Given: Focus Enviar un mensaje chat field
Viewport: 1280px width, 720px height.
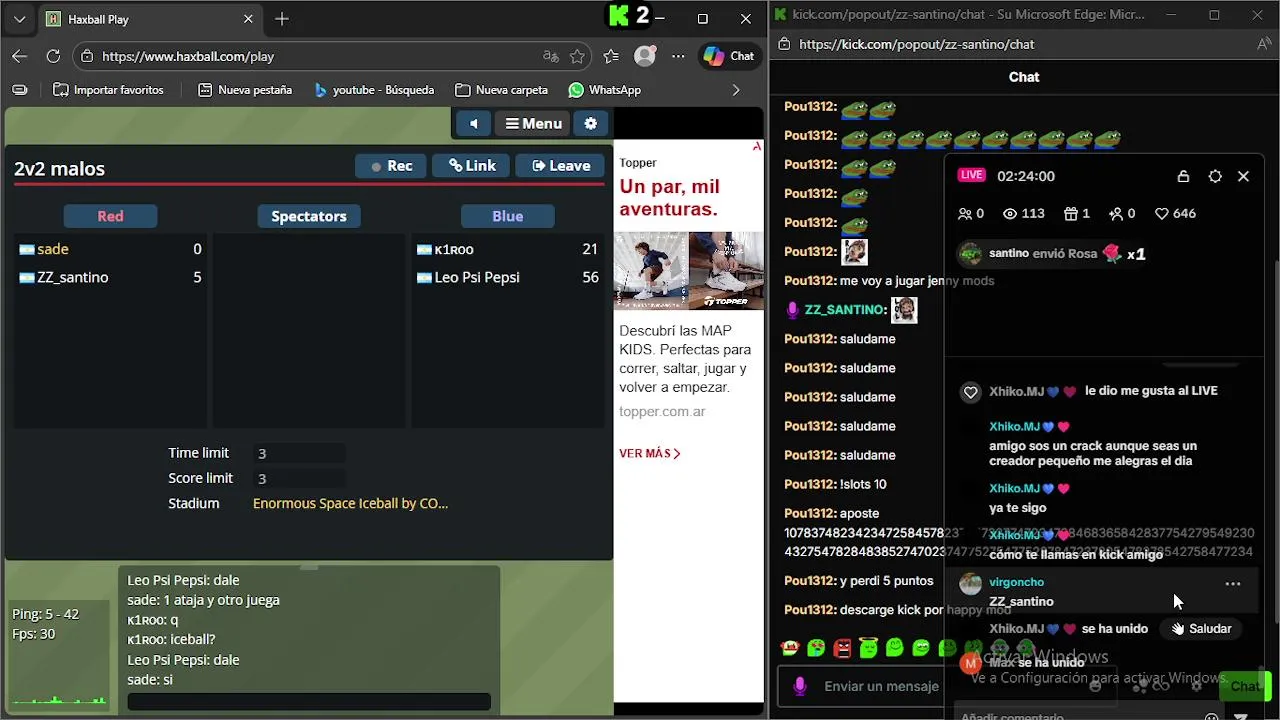Looking at the screenshot, I should [884, 686].
